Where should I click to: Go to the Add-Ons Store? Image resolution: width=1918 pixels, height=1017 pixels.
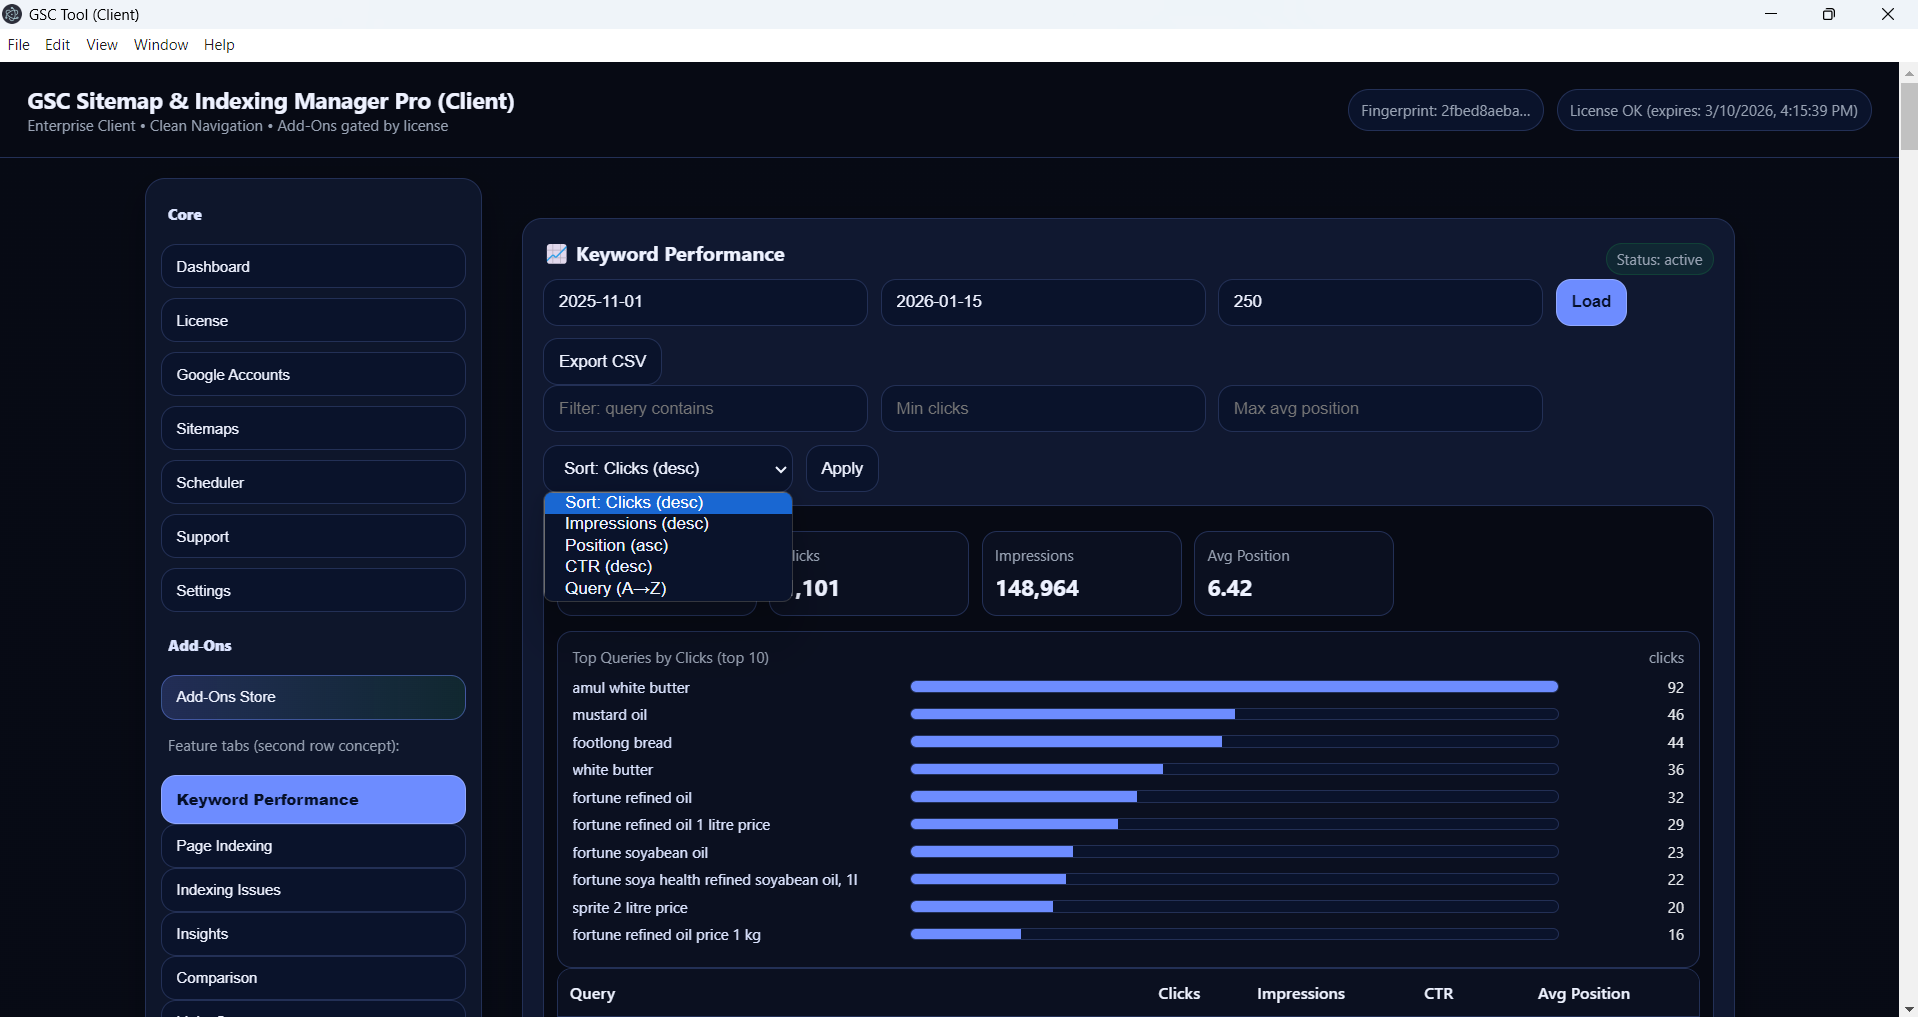[312, 697]
